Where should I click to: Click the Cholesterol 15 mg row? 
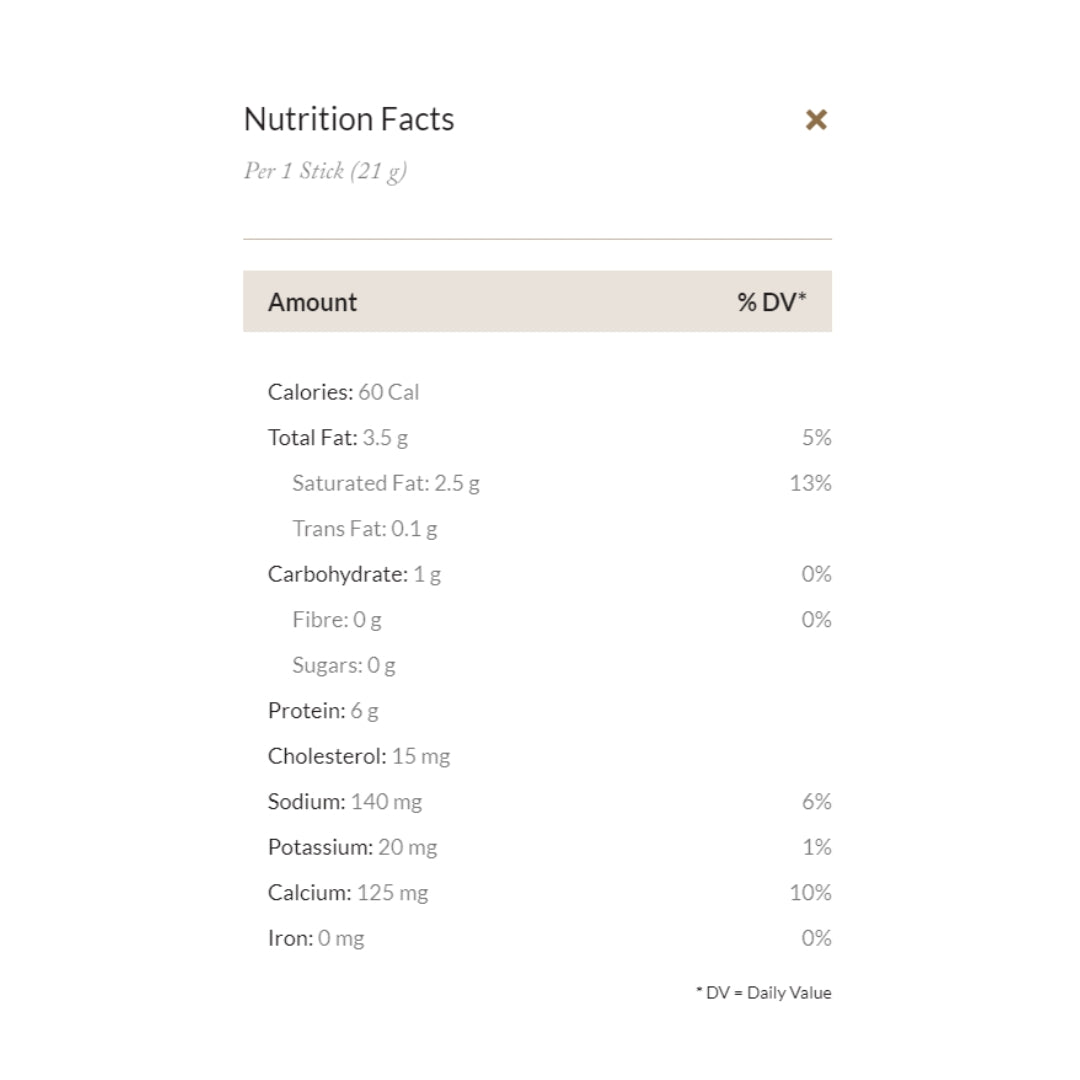tap(358, 756)
